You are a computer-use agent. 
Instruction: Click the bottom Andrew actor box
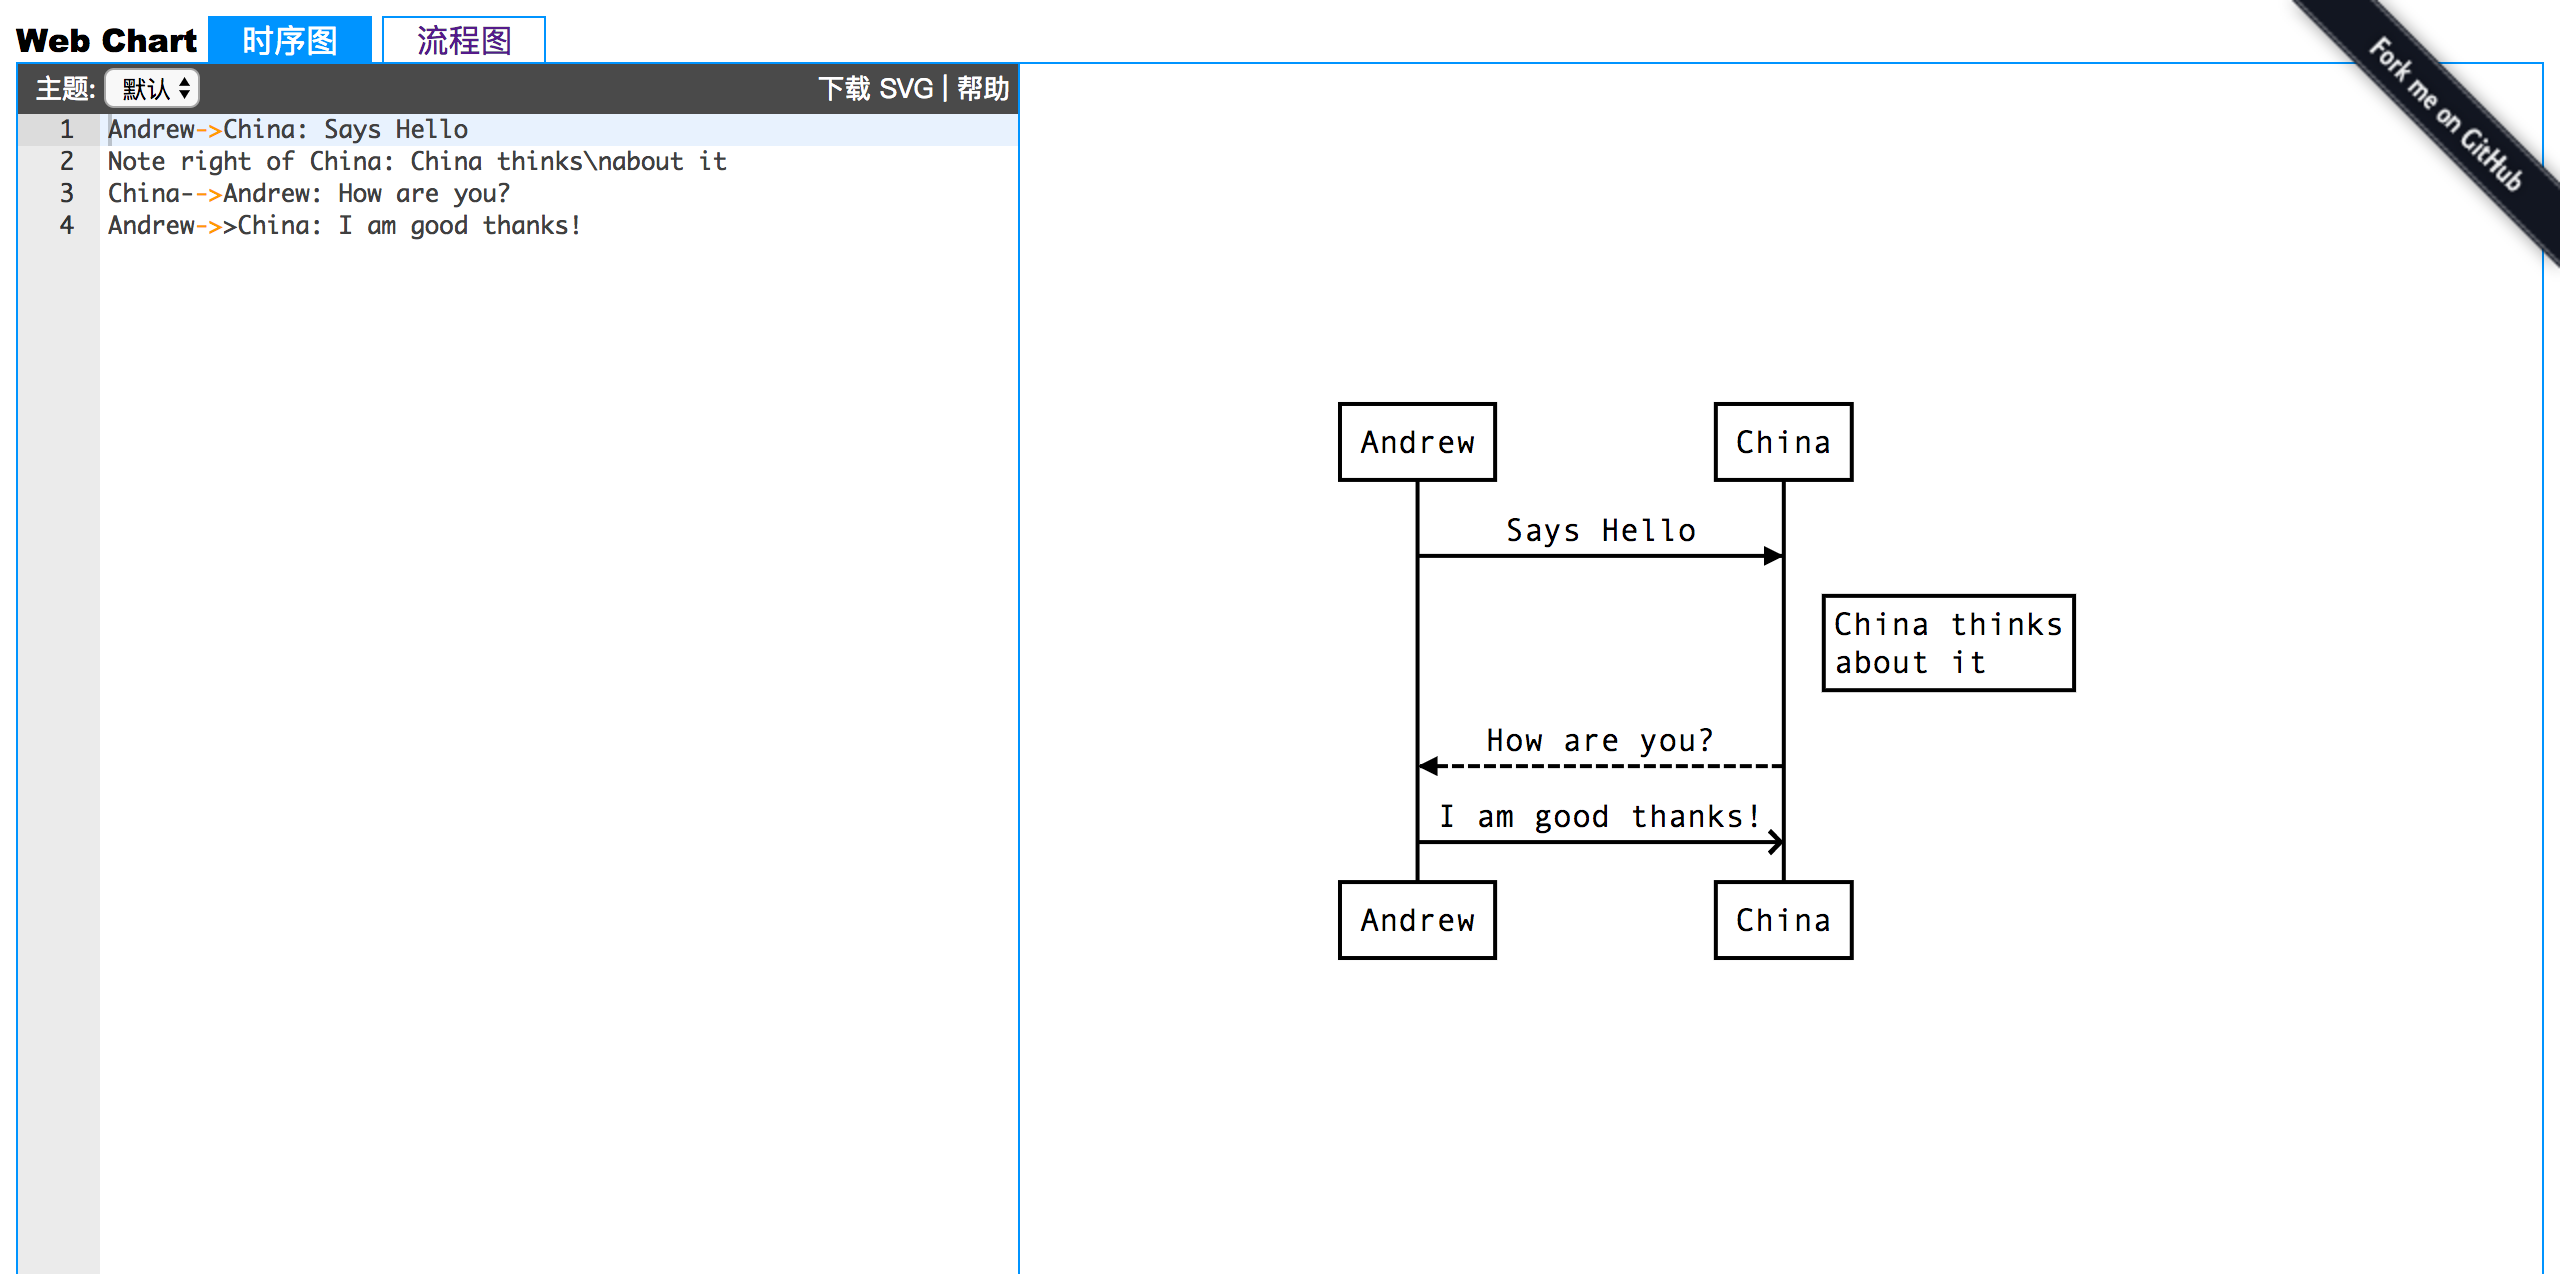pos(1417,920)
